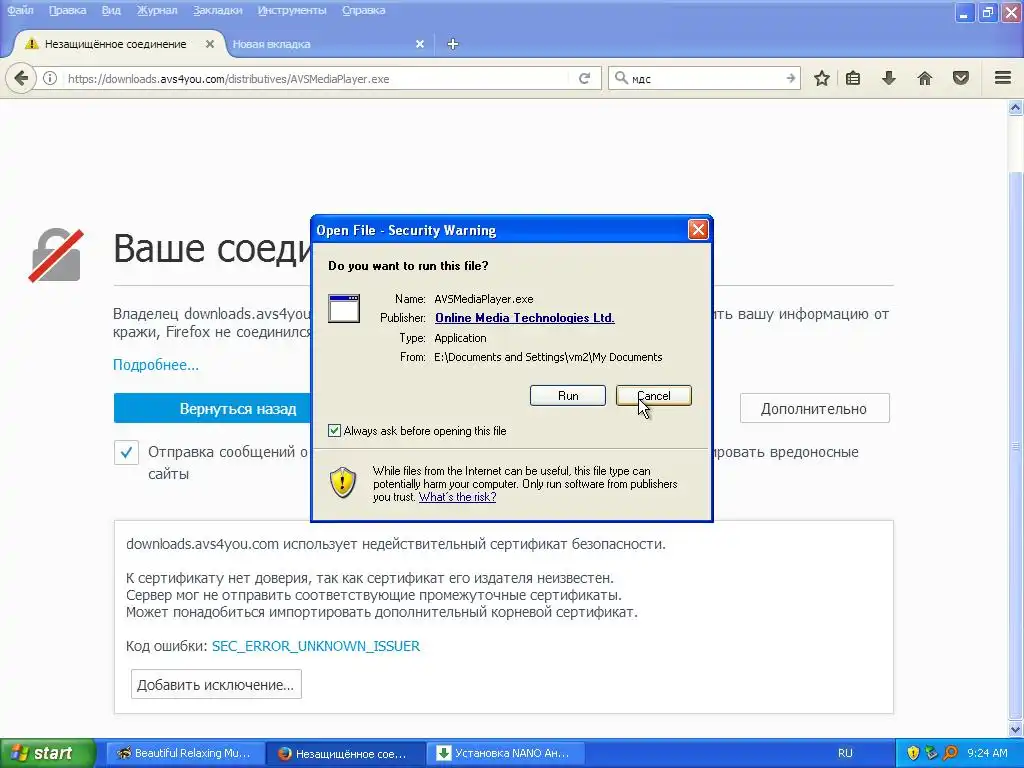Click the shield warning icon in dialog
The height and width of the screenshot is (768, 1024).
pos(343,483)
